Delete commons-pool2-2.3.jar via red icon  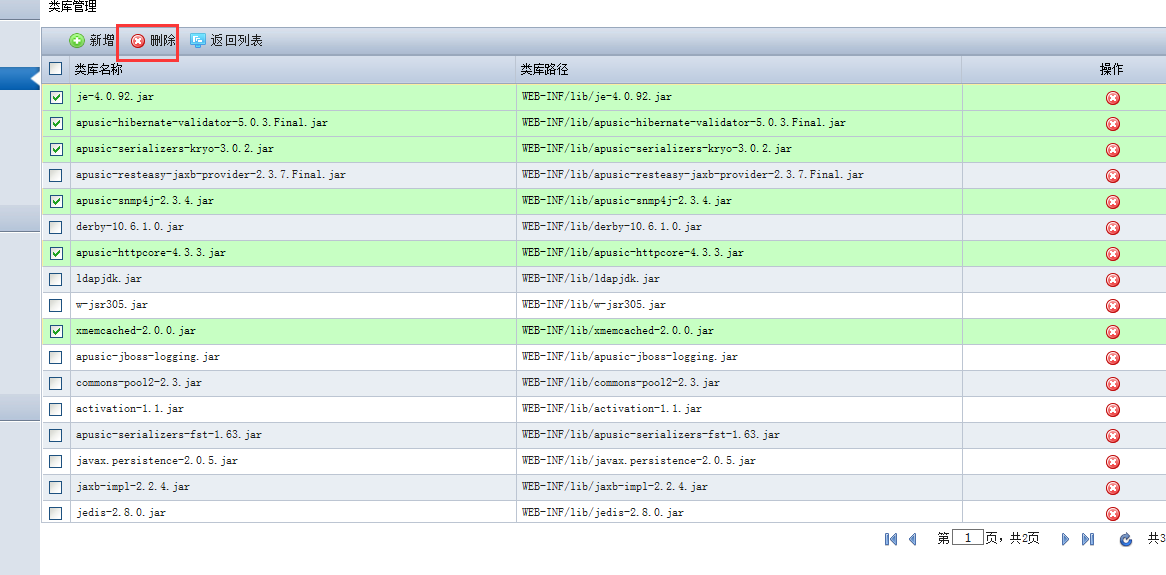pyautogui.click(x=1112, y=384)
